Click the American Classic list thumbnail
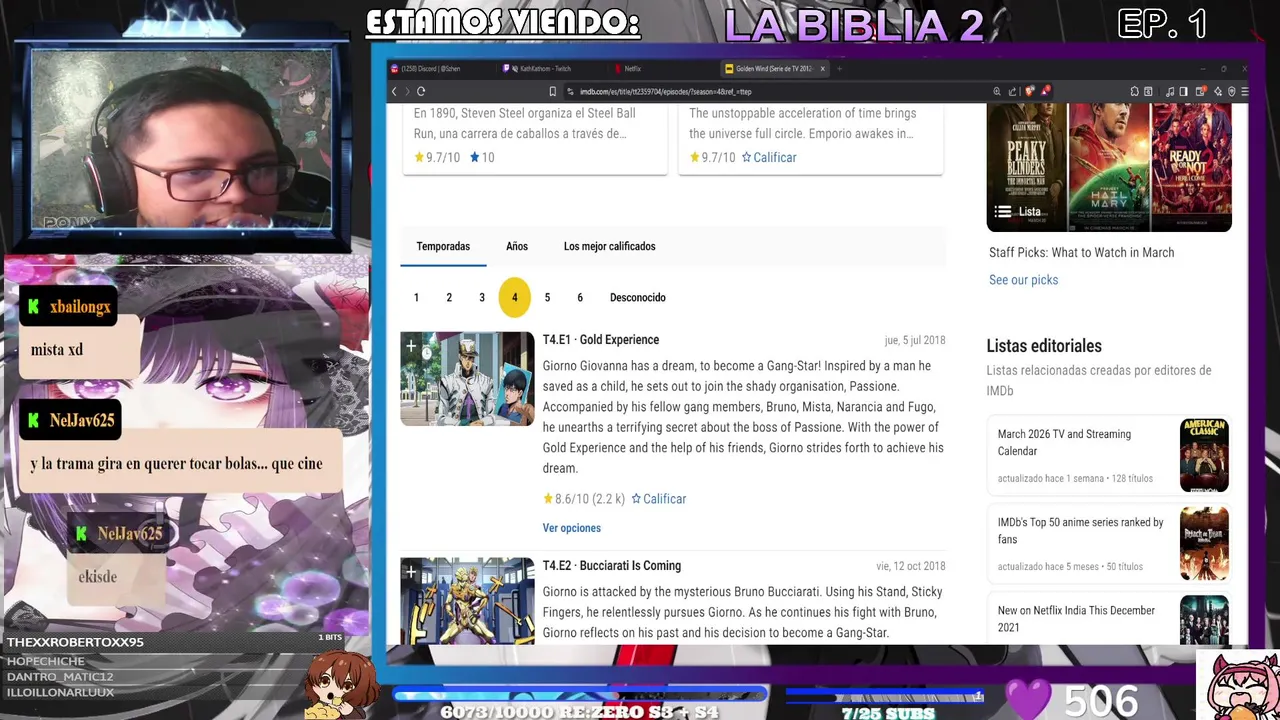 (1204, 455)
